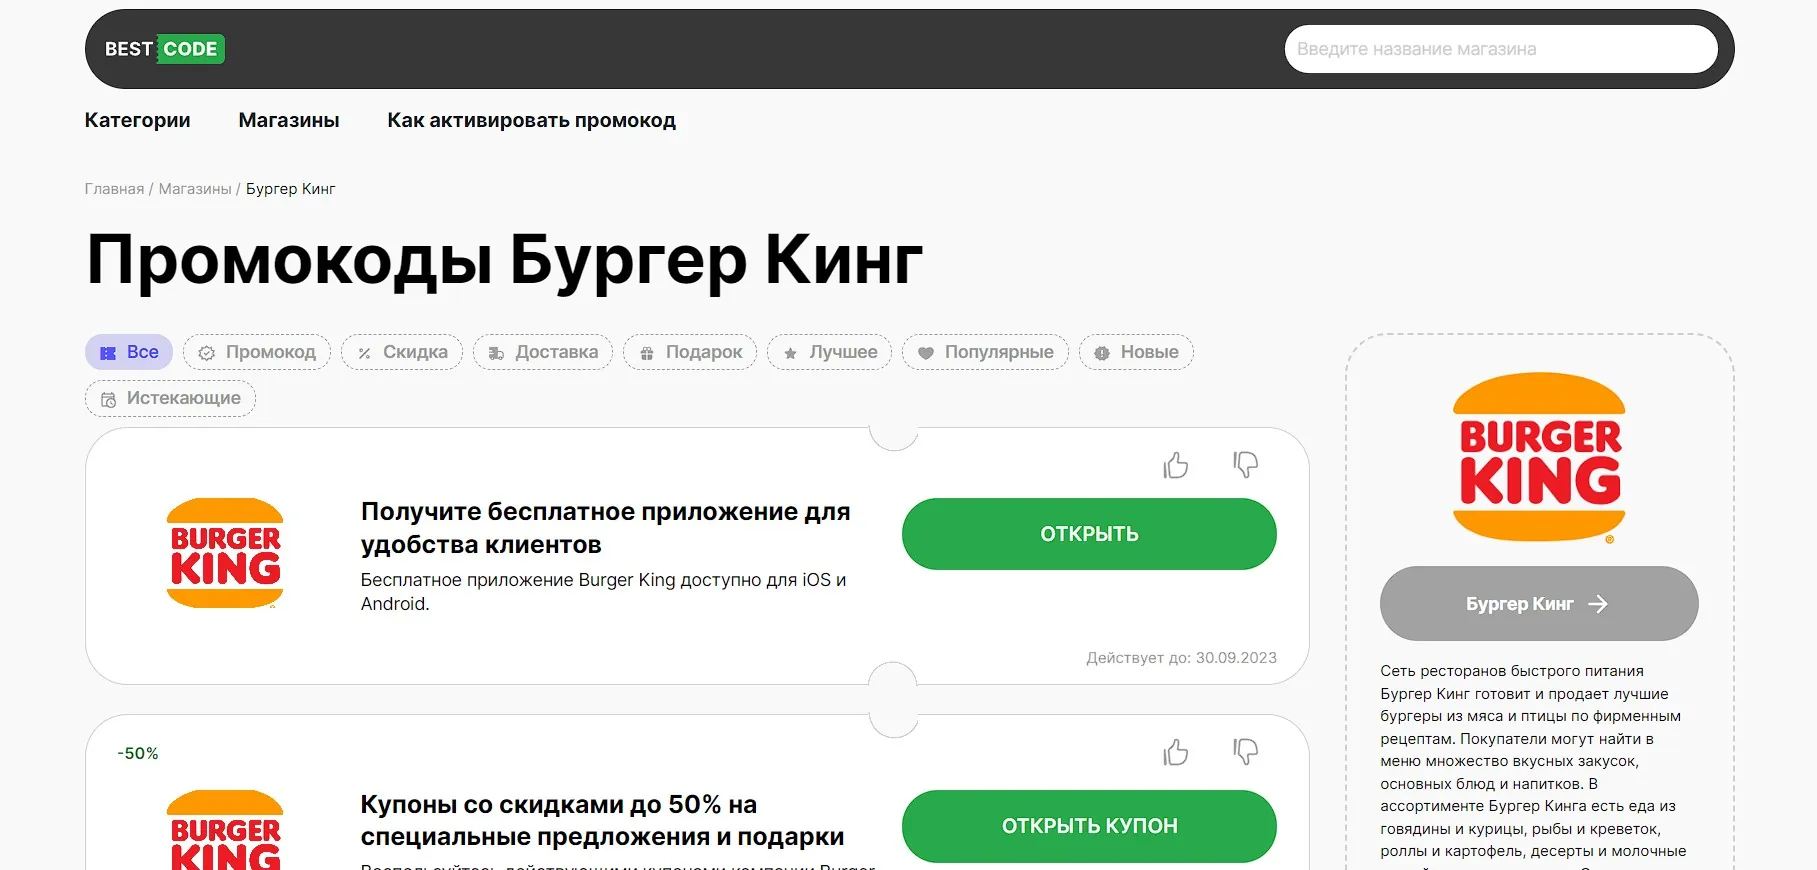Click the BEST CODE logo

pyautogui.click(x=164, y=49)
